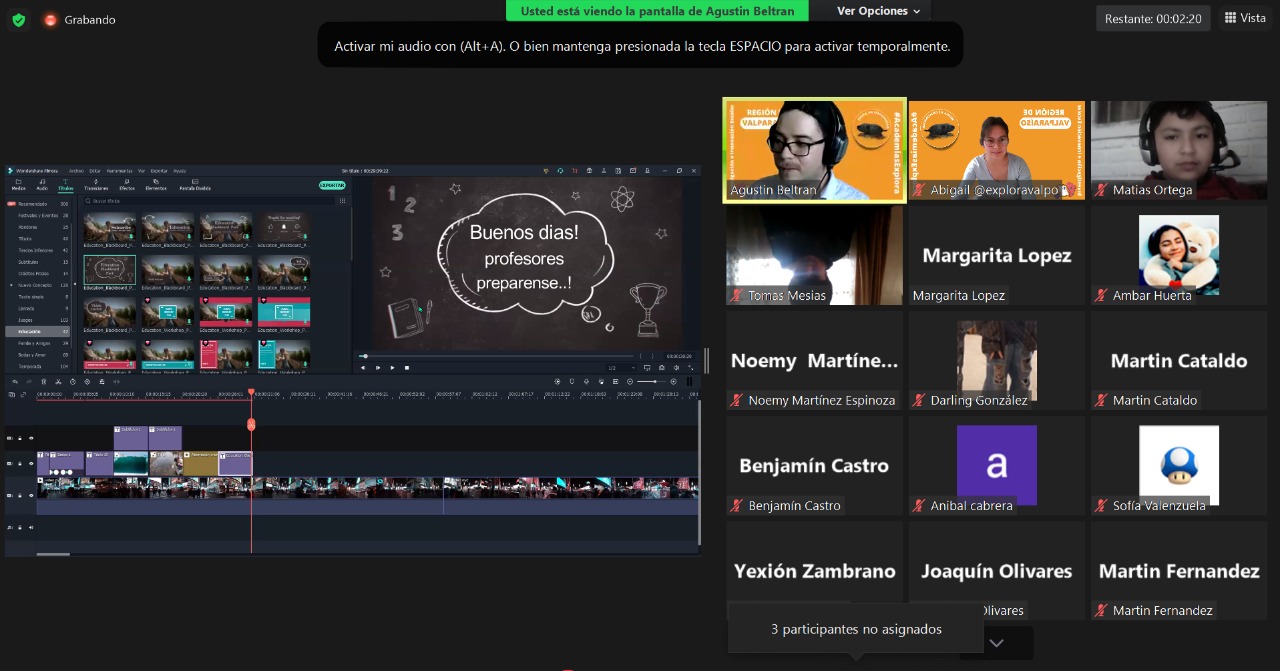Image resolution: width=1280 pixels, height=671 pixels.
Task: Click the preview volume speaker icon
Action: coord(676,368)
